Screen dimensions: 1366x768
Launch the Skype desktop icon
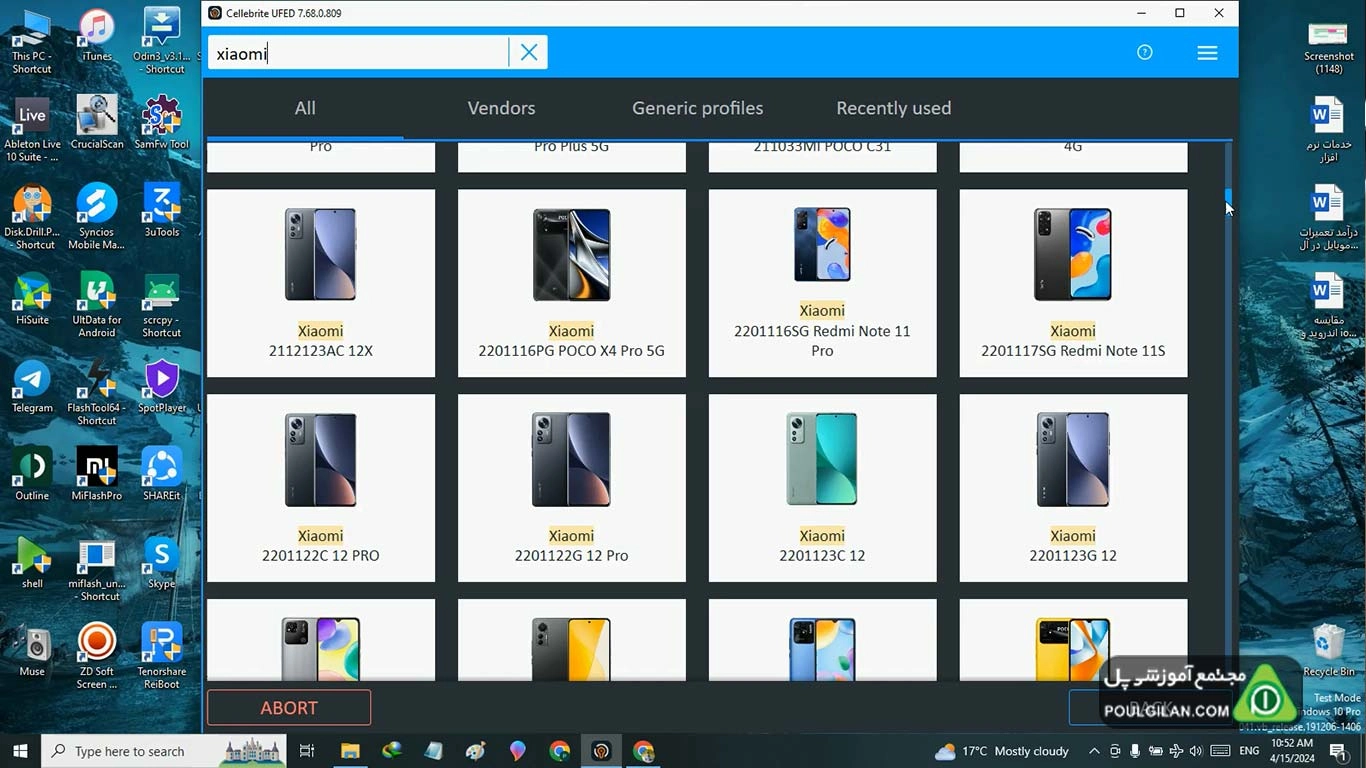[x=161, y=563]
